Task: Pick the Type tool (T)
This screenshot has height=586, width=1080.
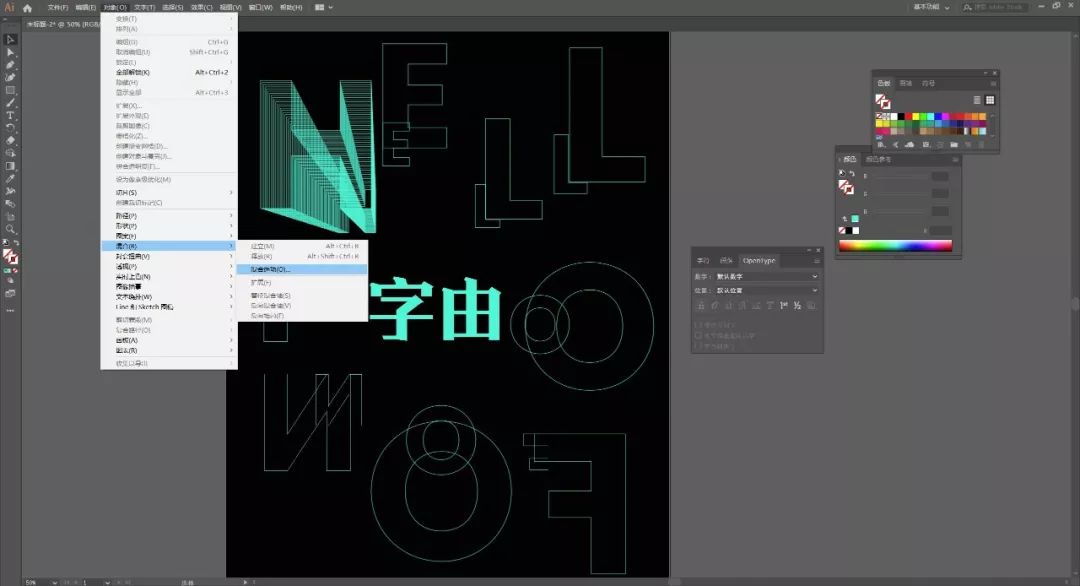Action: coord(10,115)
